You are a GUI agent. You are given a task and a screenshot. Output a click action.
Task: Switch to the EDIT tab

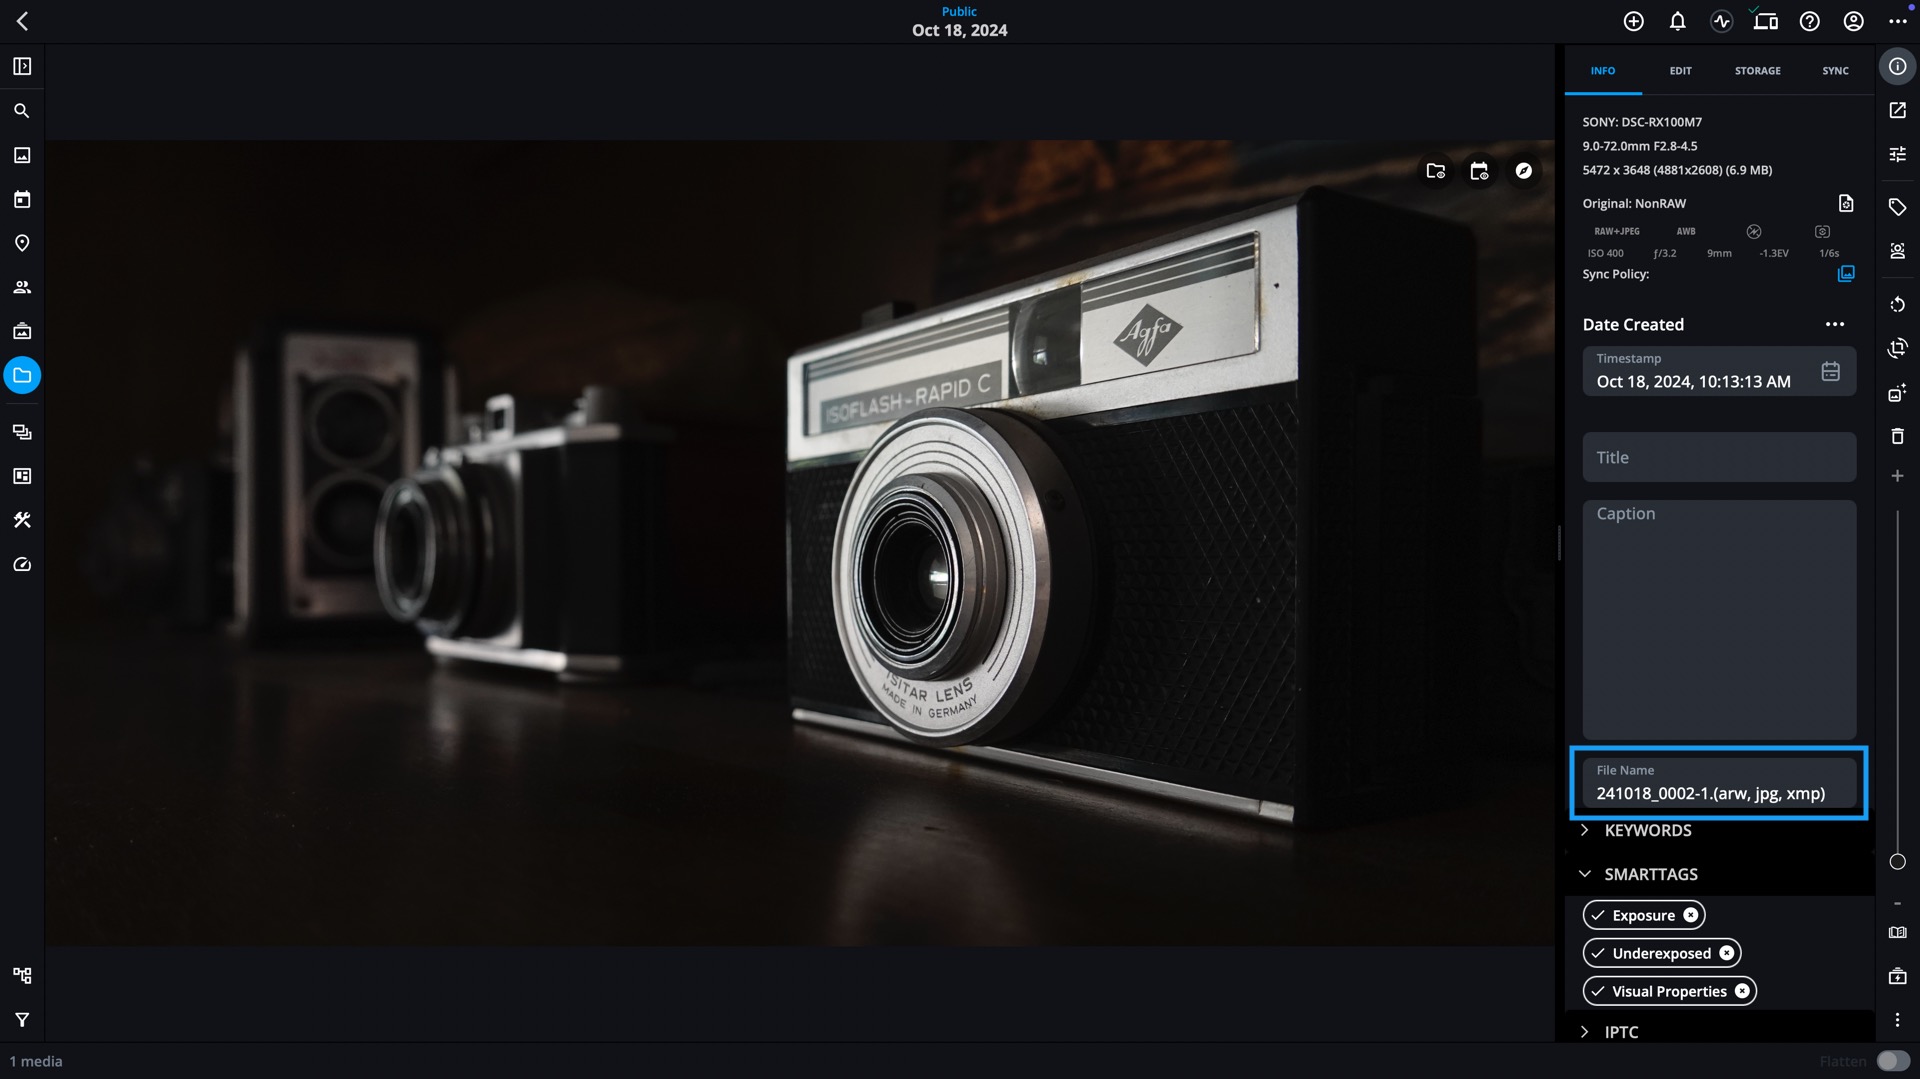[1680, 71]
